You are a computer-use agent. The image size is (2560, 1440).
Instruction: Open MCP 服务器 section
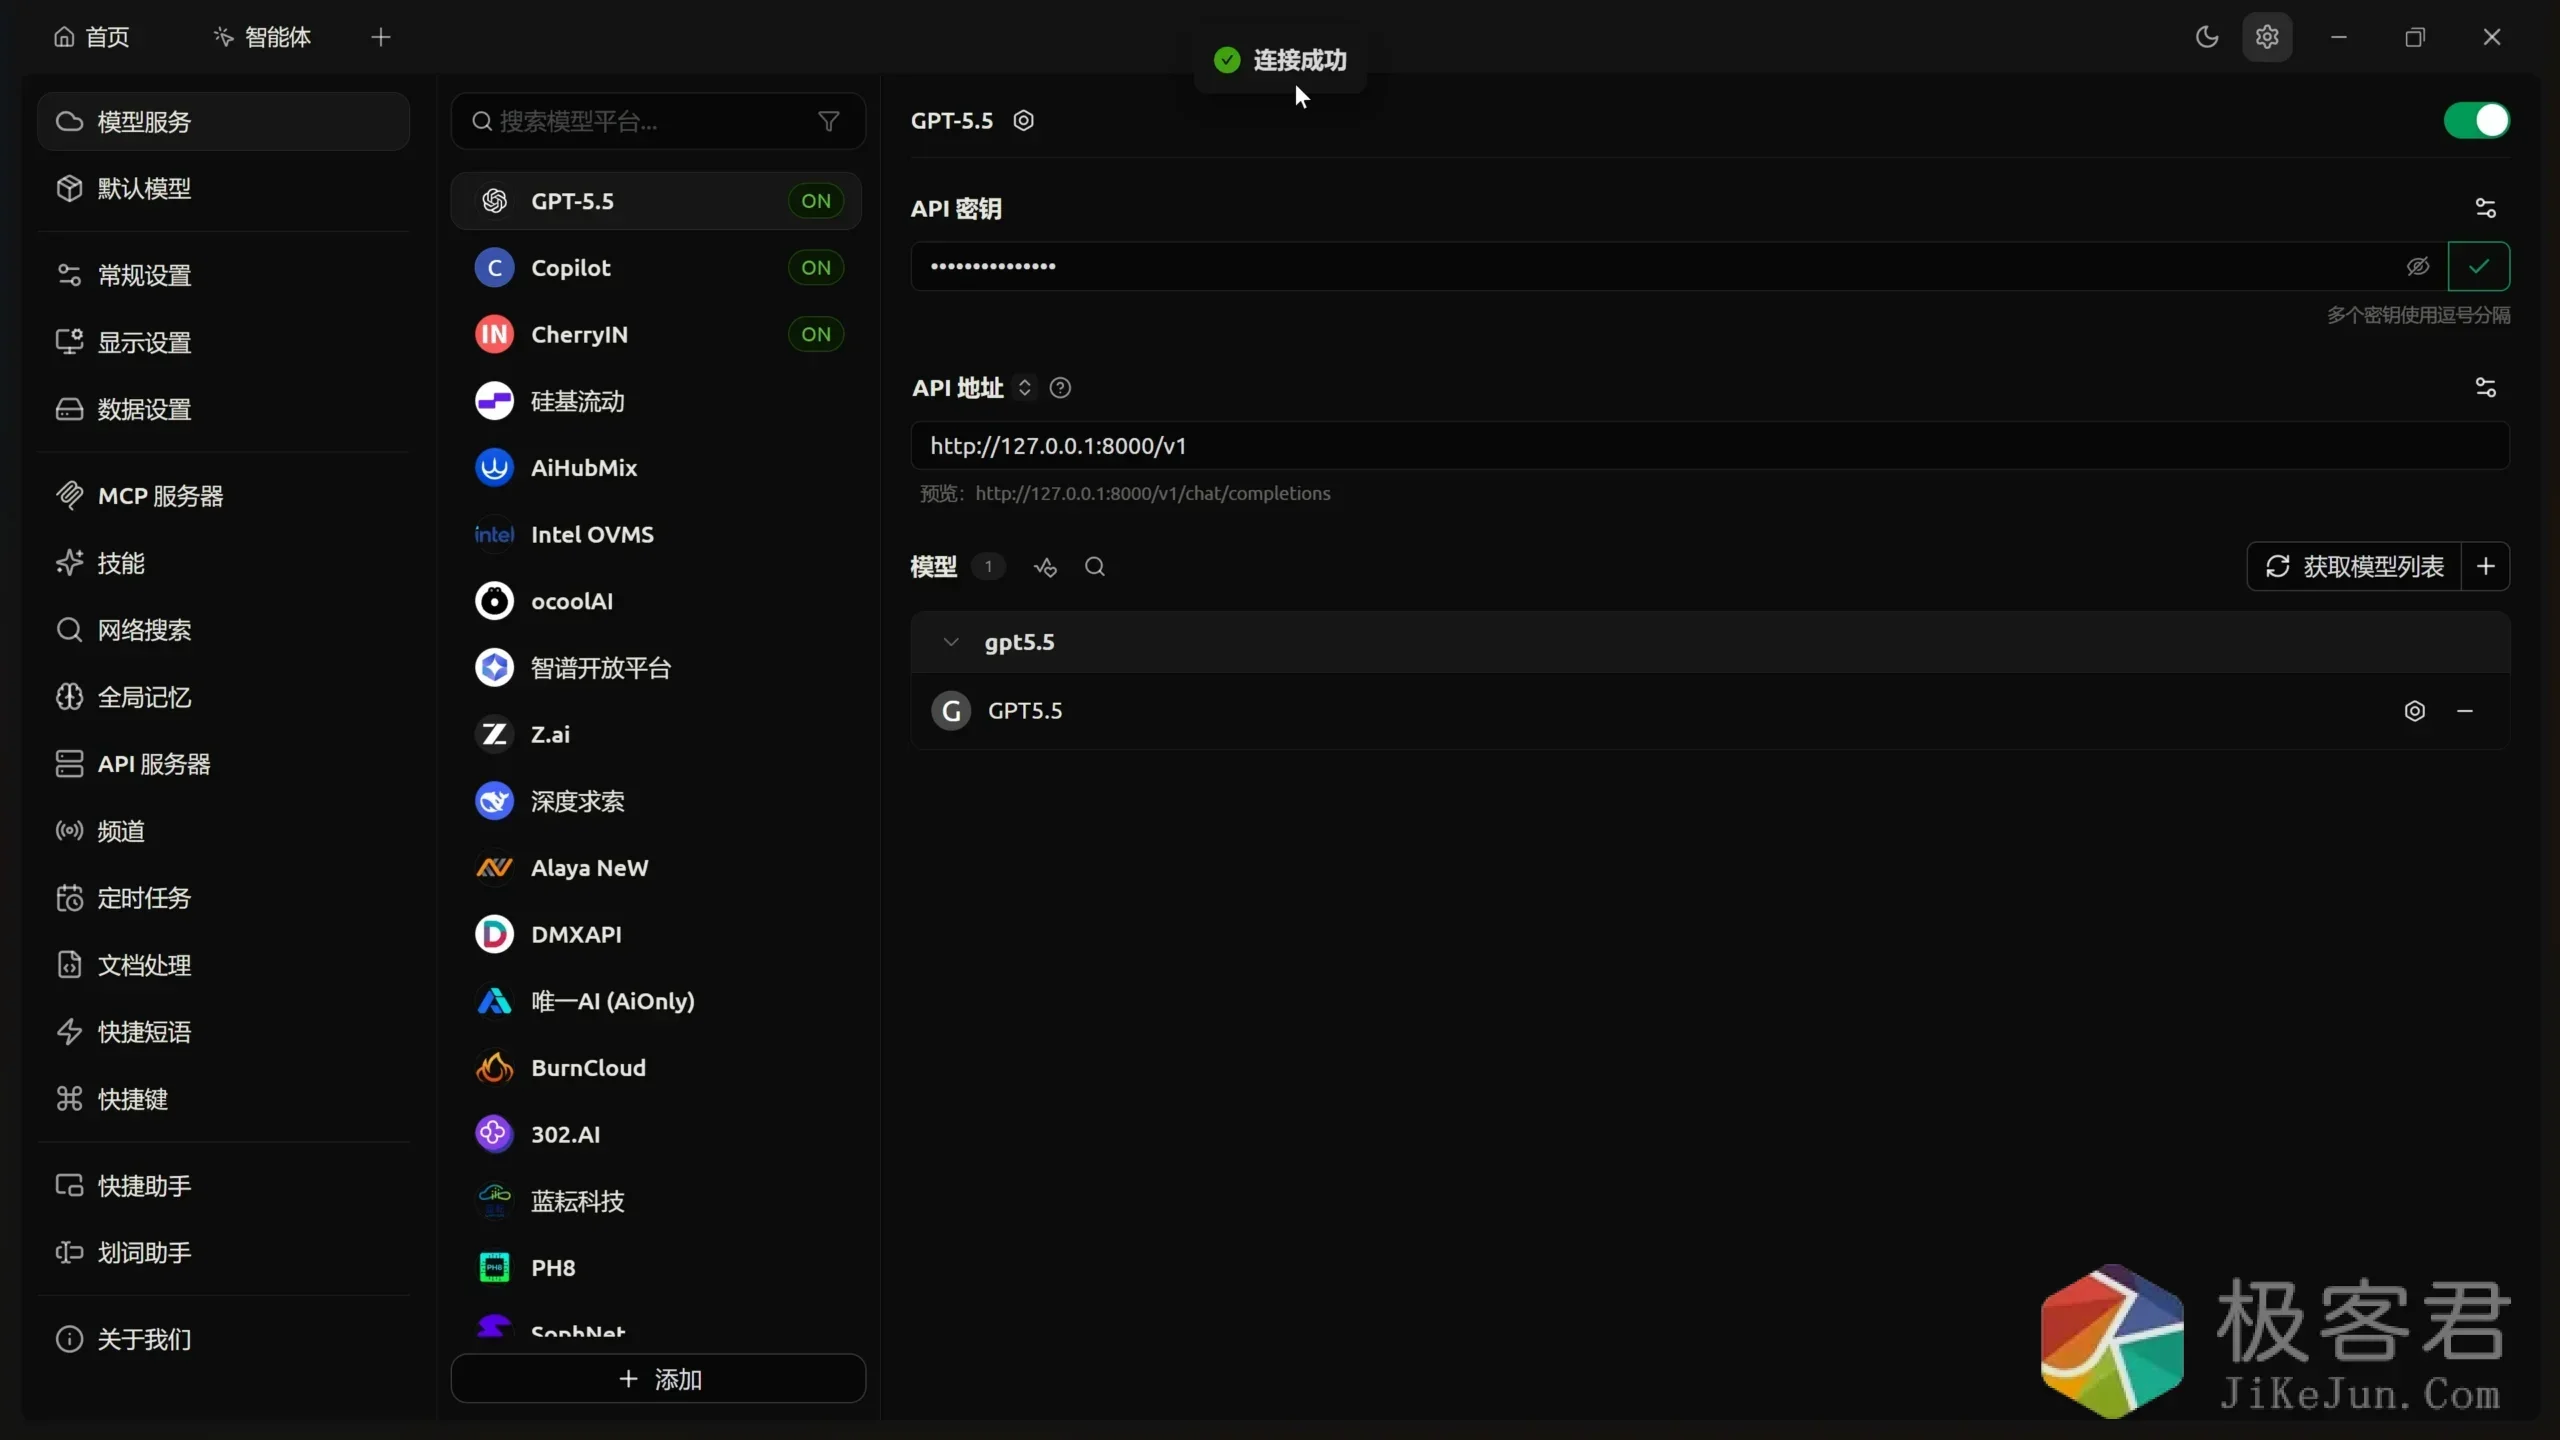223,496
